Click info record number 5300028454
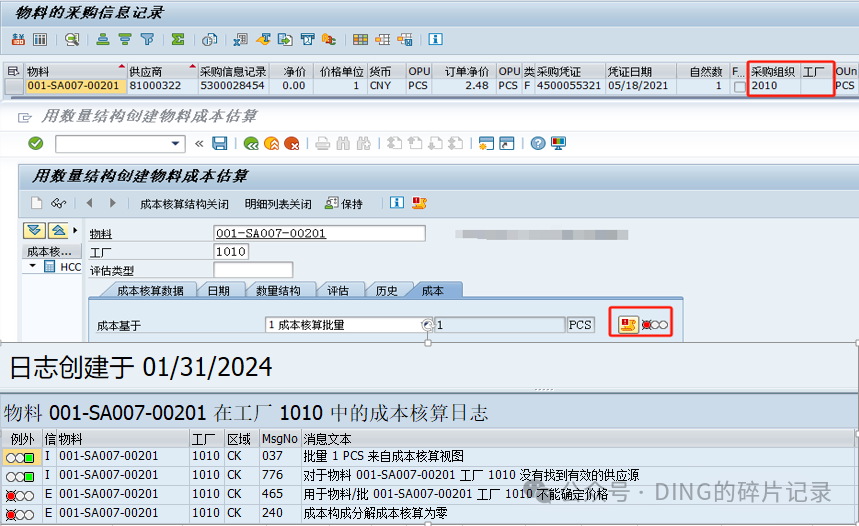859x526 pixels. click(x=232, y=85)
